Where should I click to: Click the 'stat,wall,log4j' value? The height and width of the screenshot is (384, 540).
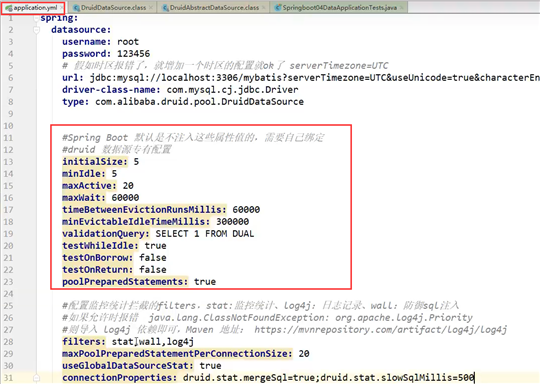pos(153,342)
